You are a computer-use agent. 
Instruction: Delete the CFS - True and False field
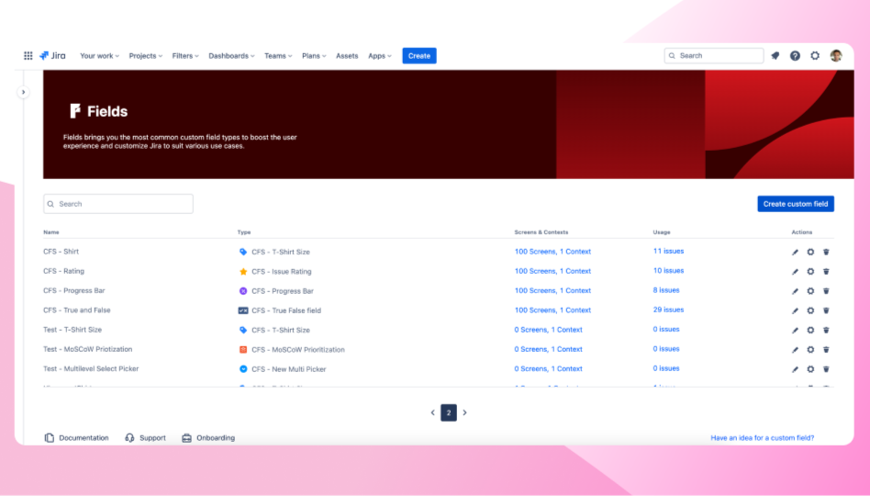pyautogui.click(x=826, y=311)
